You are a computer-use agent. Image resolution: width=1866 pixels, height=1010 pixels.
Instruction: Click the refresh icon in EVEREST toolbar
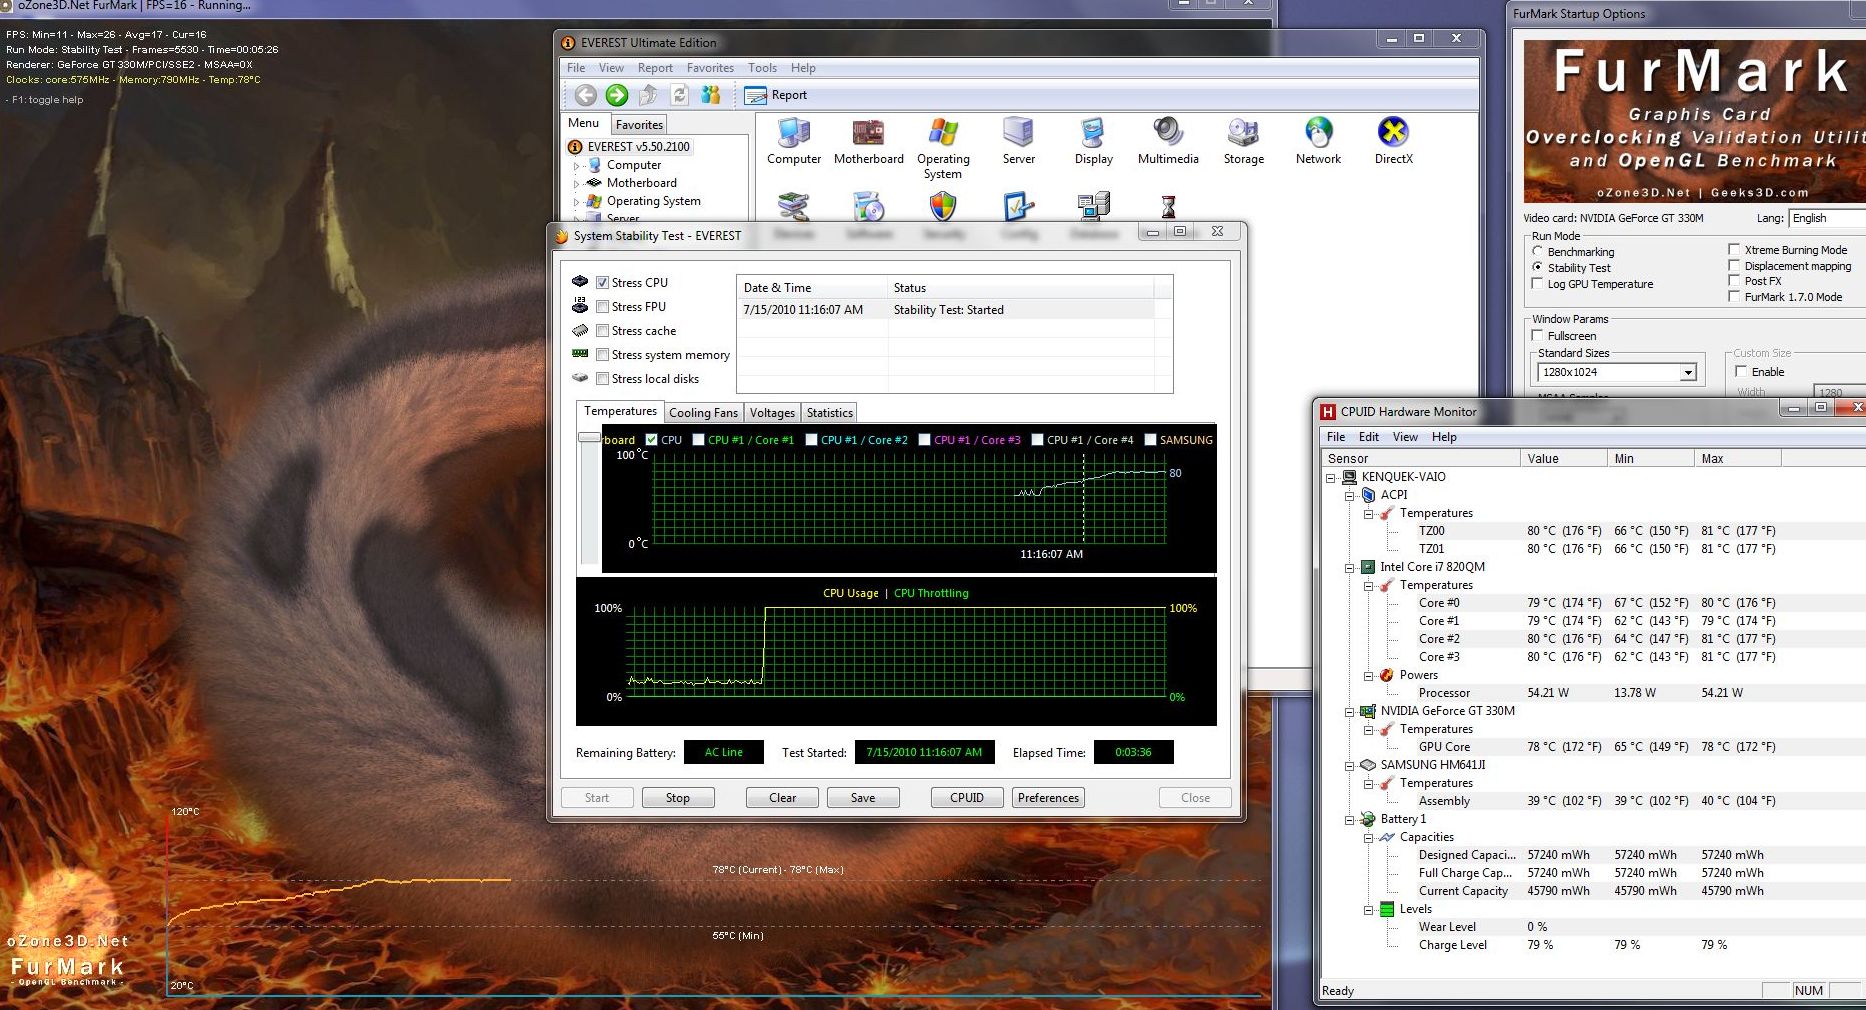pos(680,95)
